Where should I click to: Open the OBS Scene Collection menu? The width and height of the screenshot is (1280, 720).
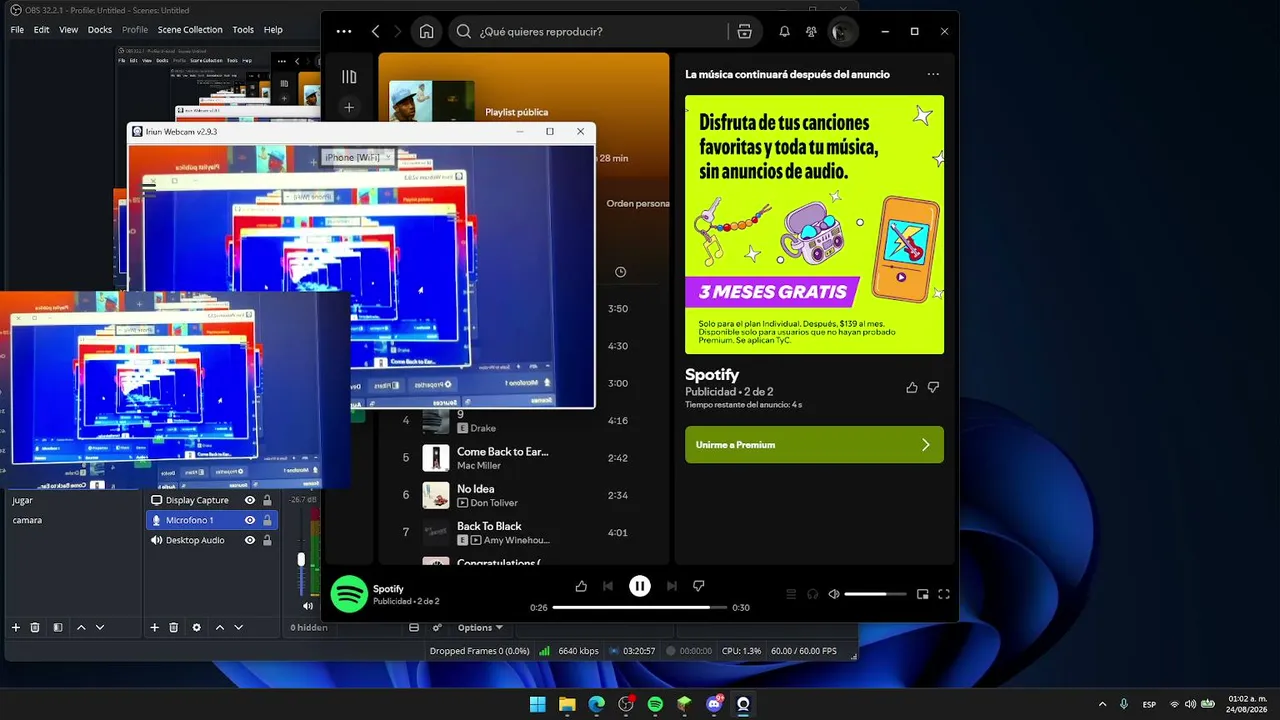click(190, 30)
